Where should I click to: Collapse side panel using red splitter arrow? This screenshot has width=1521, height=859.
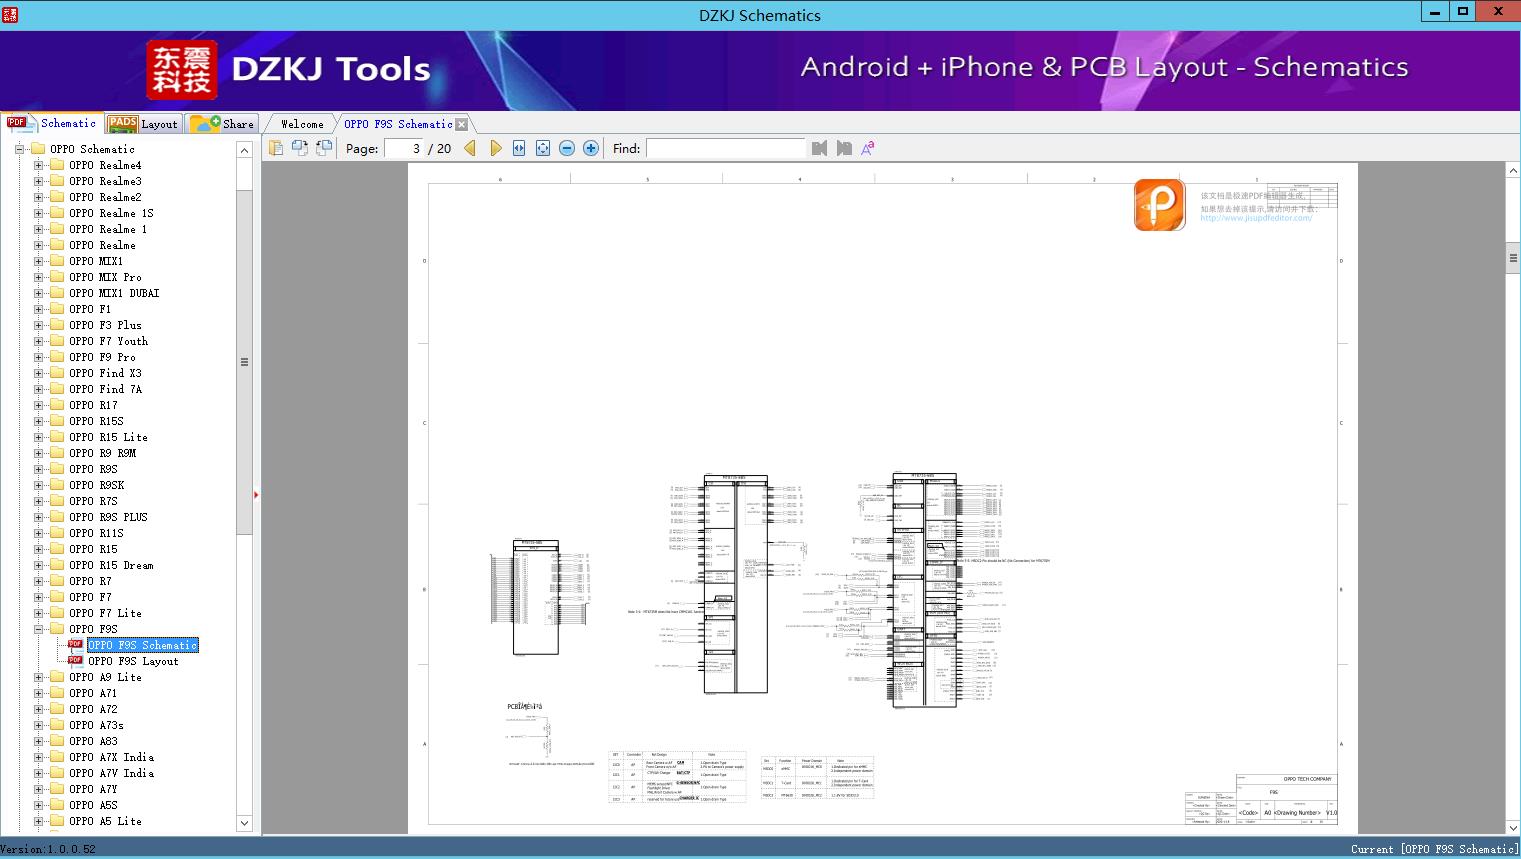[x=256, y=495]
